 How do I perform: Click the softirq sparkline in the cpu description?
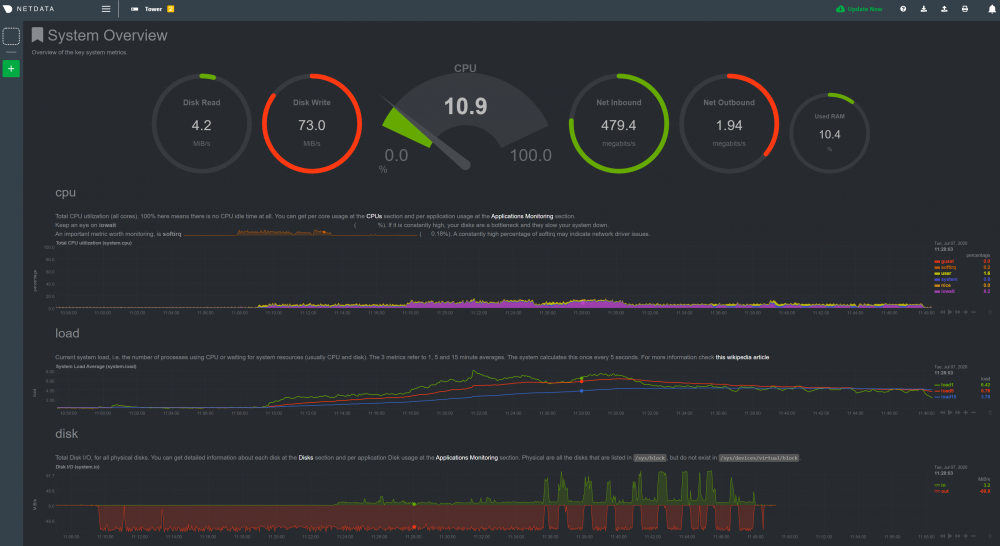(x=300, y=233)
